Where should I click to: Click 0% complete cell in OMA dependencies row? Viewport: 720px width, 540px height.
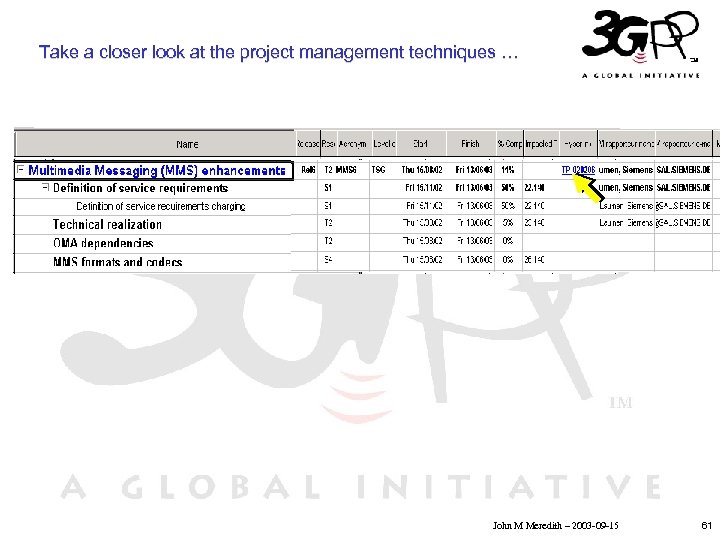(x=507, y=241)
